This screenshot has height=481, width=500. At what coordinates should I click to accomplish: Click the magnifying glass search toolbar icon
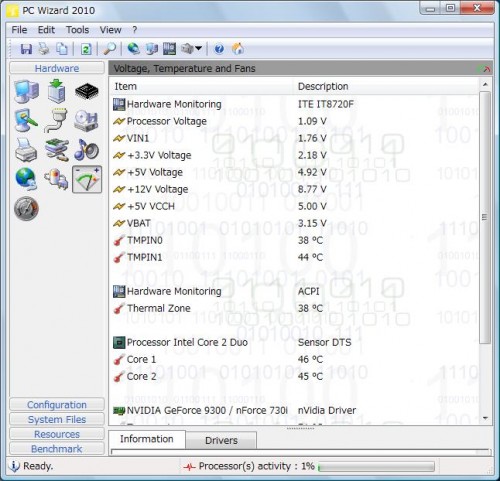109,49
